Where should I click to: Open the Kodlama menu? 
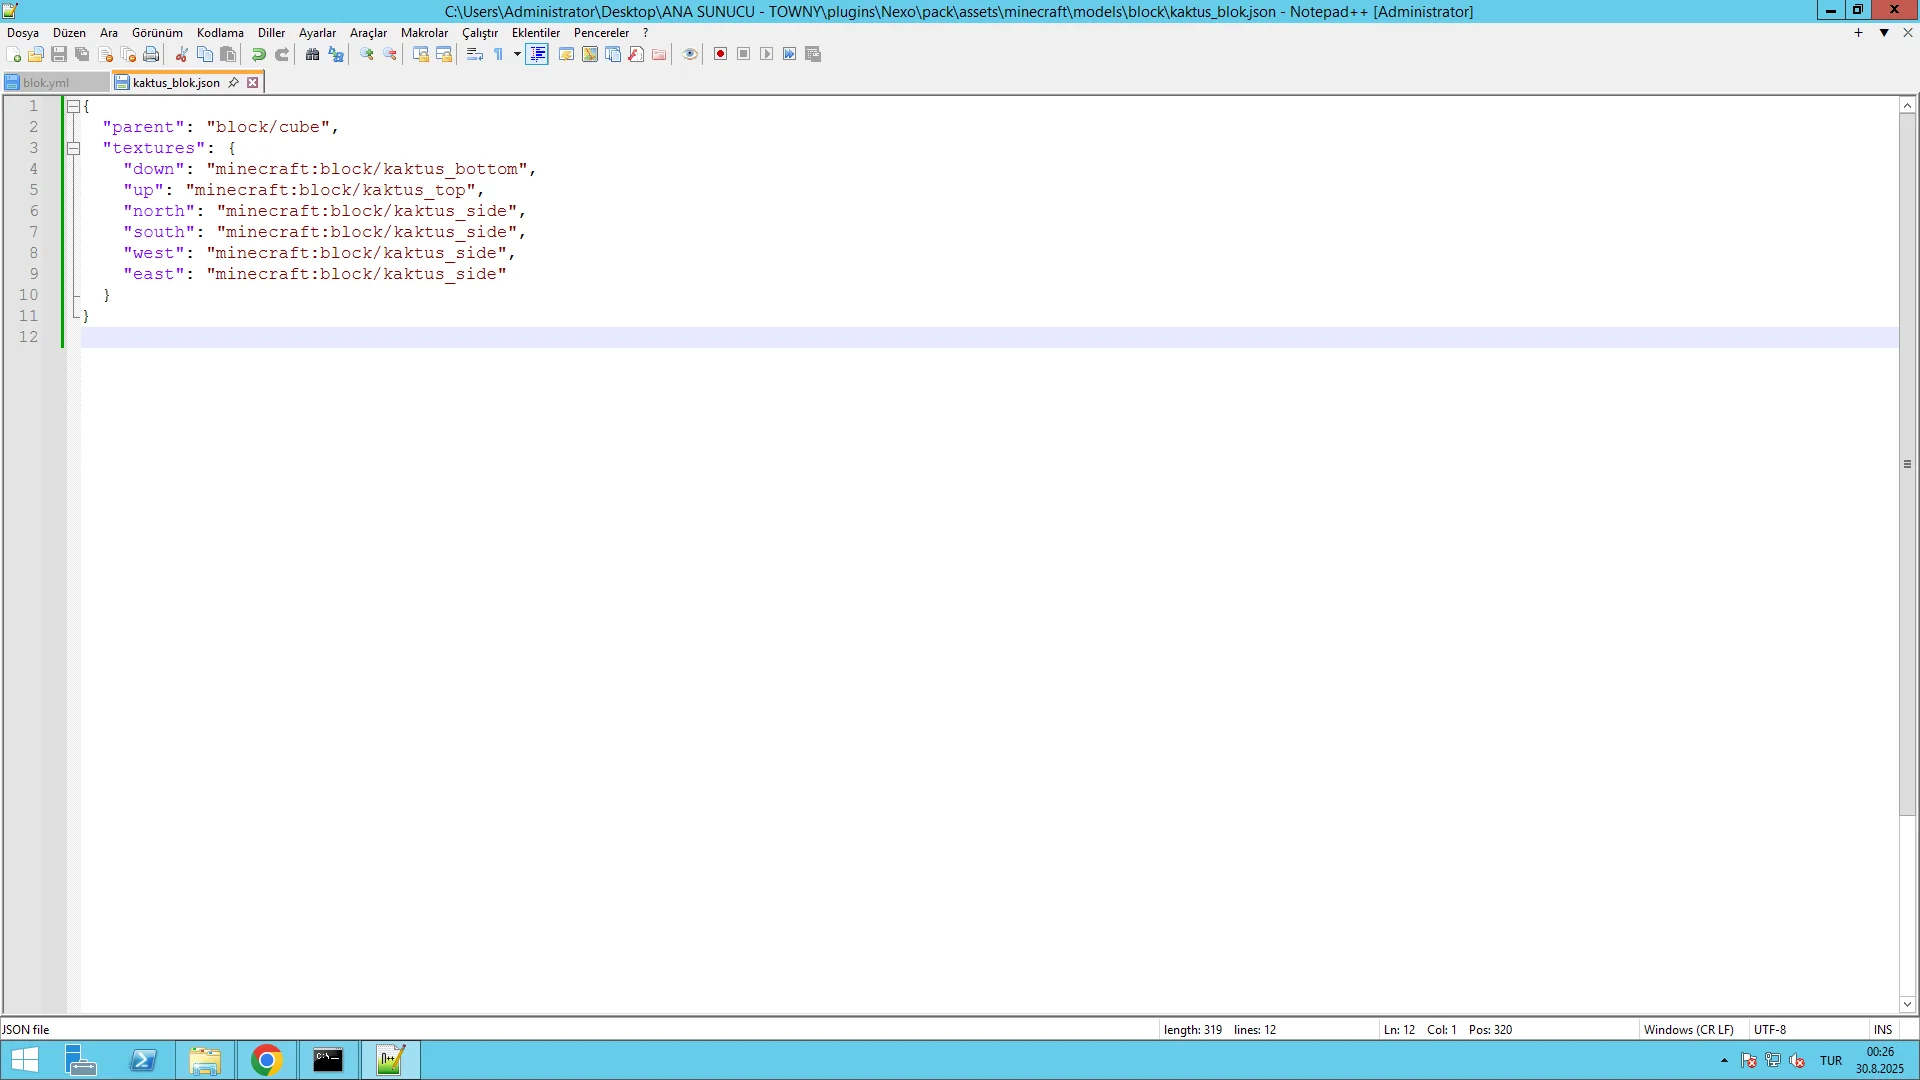pos(220,33)
